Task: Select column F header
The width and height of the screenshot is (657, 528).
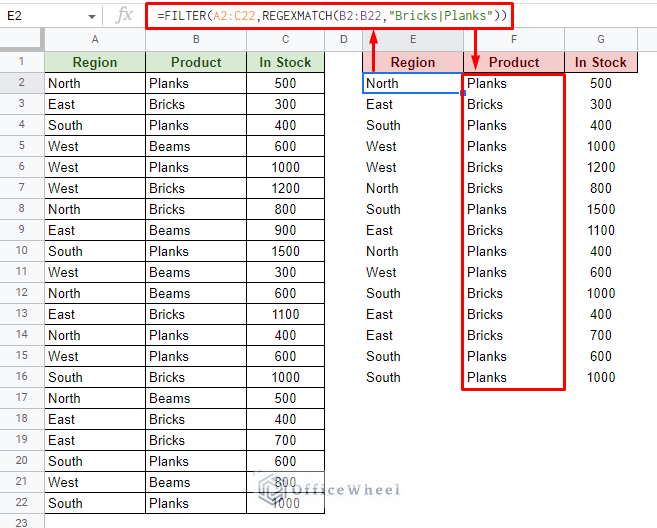Action: pyautogui.click(x=514, y=40)
